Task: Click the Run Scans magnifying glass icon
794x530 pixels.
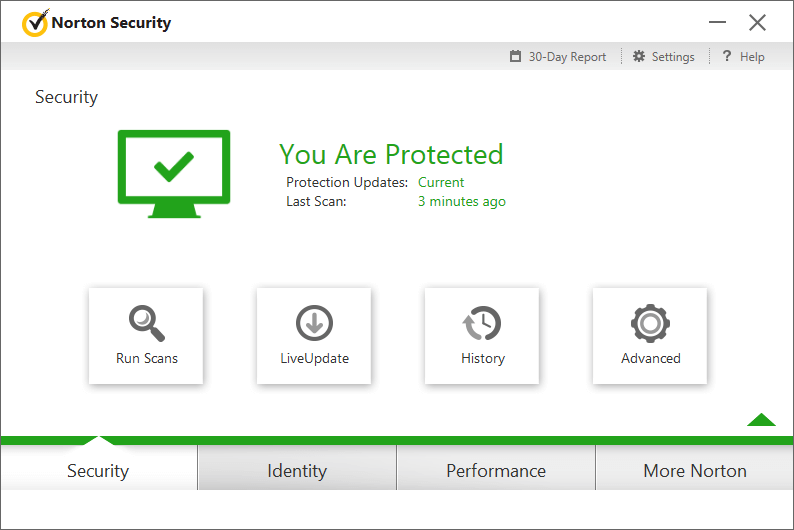Action: tap(146, 324)
